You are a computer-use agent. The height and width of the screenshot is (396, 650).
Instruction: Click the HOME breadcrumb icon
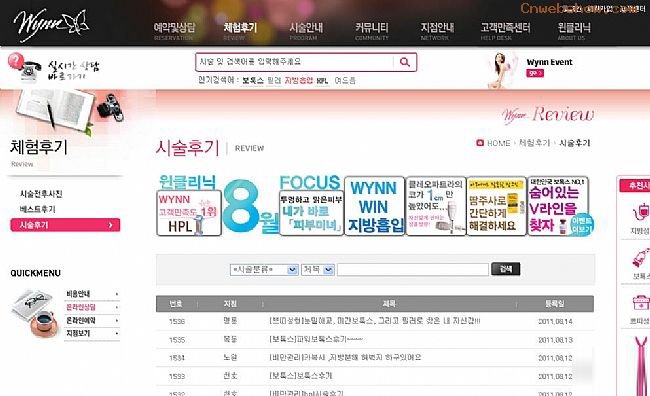480,143
